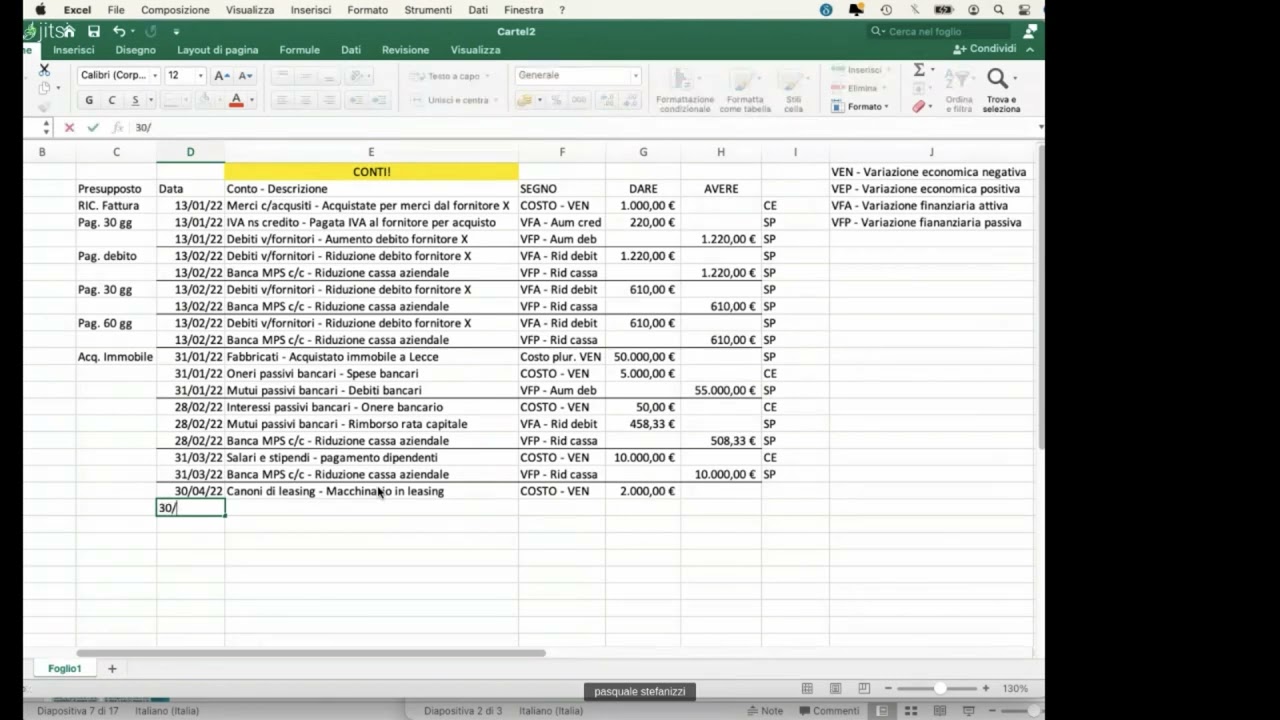Image resolution: width=1280 pixels, height=720 pixels.
Task: Open the Formule ribbon tab
Action: pos(299,50)
